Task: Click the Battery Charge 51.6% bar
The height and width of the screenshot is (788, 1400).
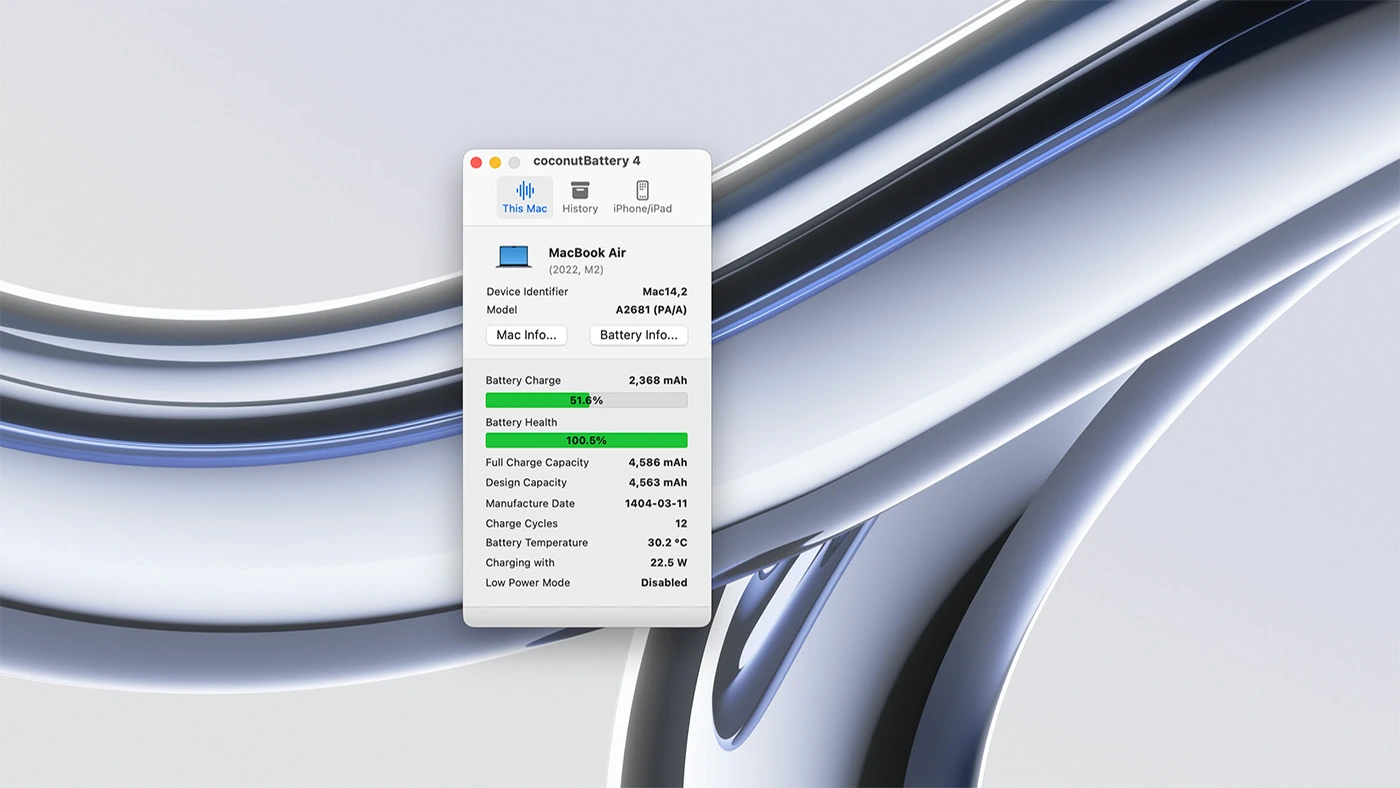Action: pos(586,400)
